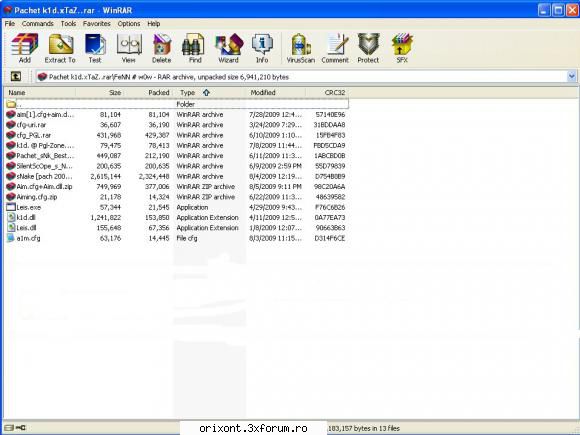Click the modified date 6/9/2009 2:59 PM
Screen dimensions: 580x435
pyautogui.click(x=275, y=166)
